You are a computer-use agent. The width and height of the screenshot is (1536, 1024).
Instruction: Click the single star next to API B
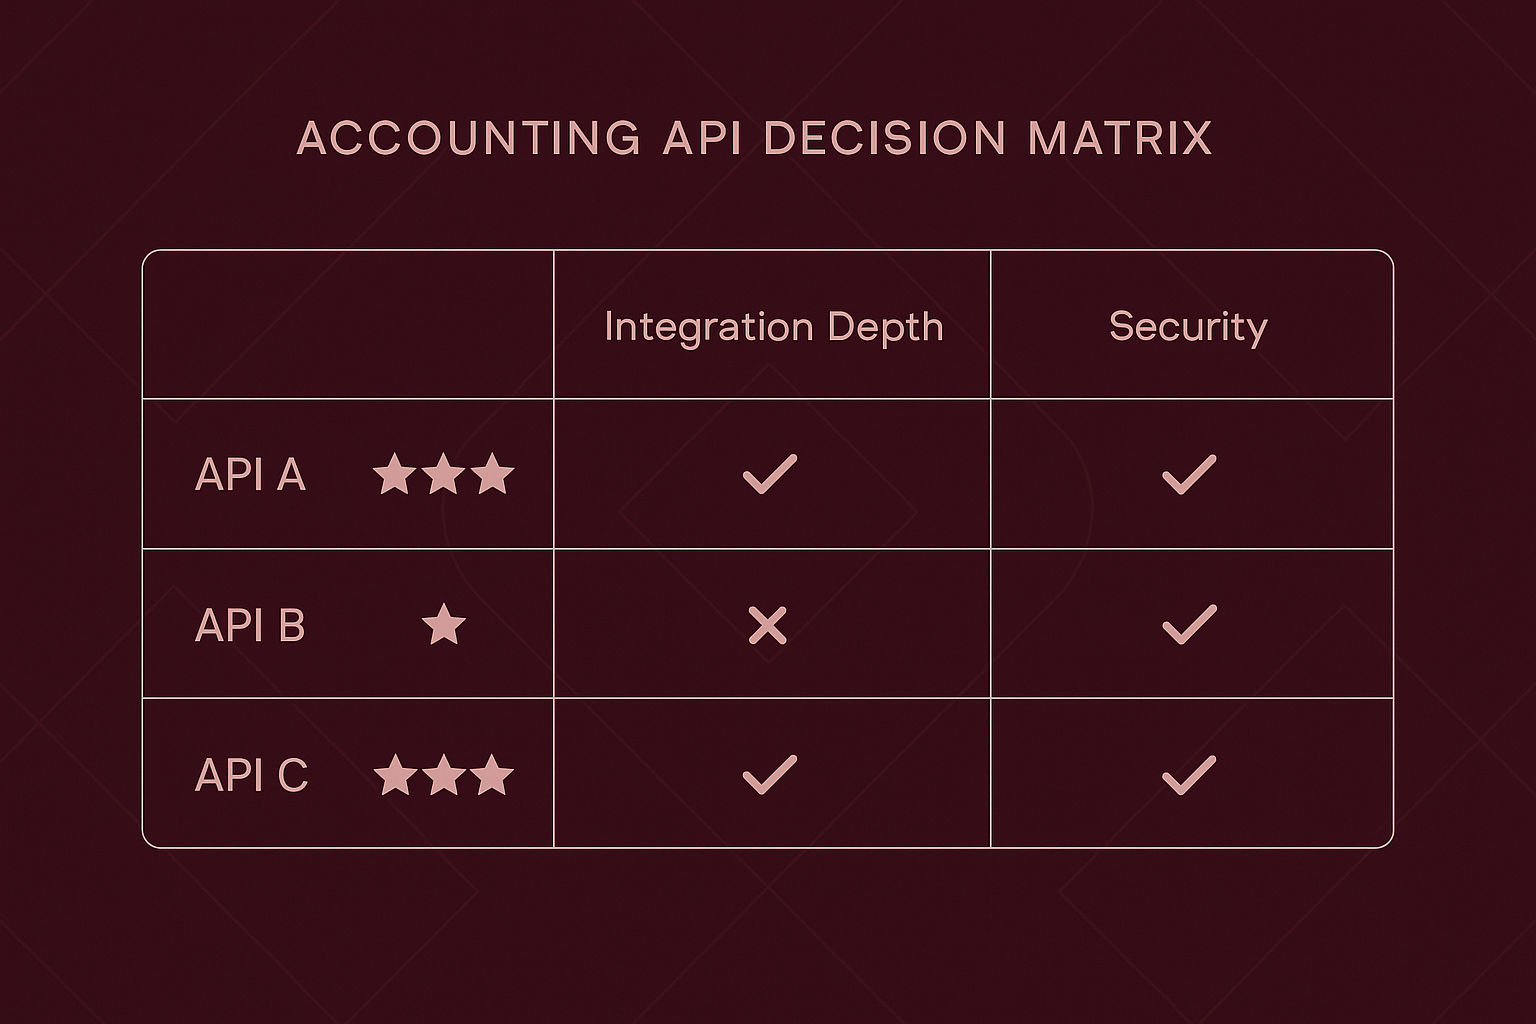coord(444,625)
